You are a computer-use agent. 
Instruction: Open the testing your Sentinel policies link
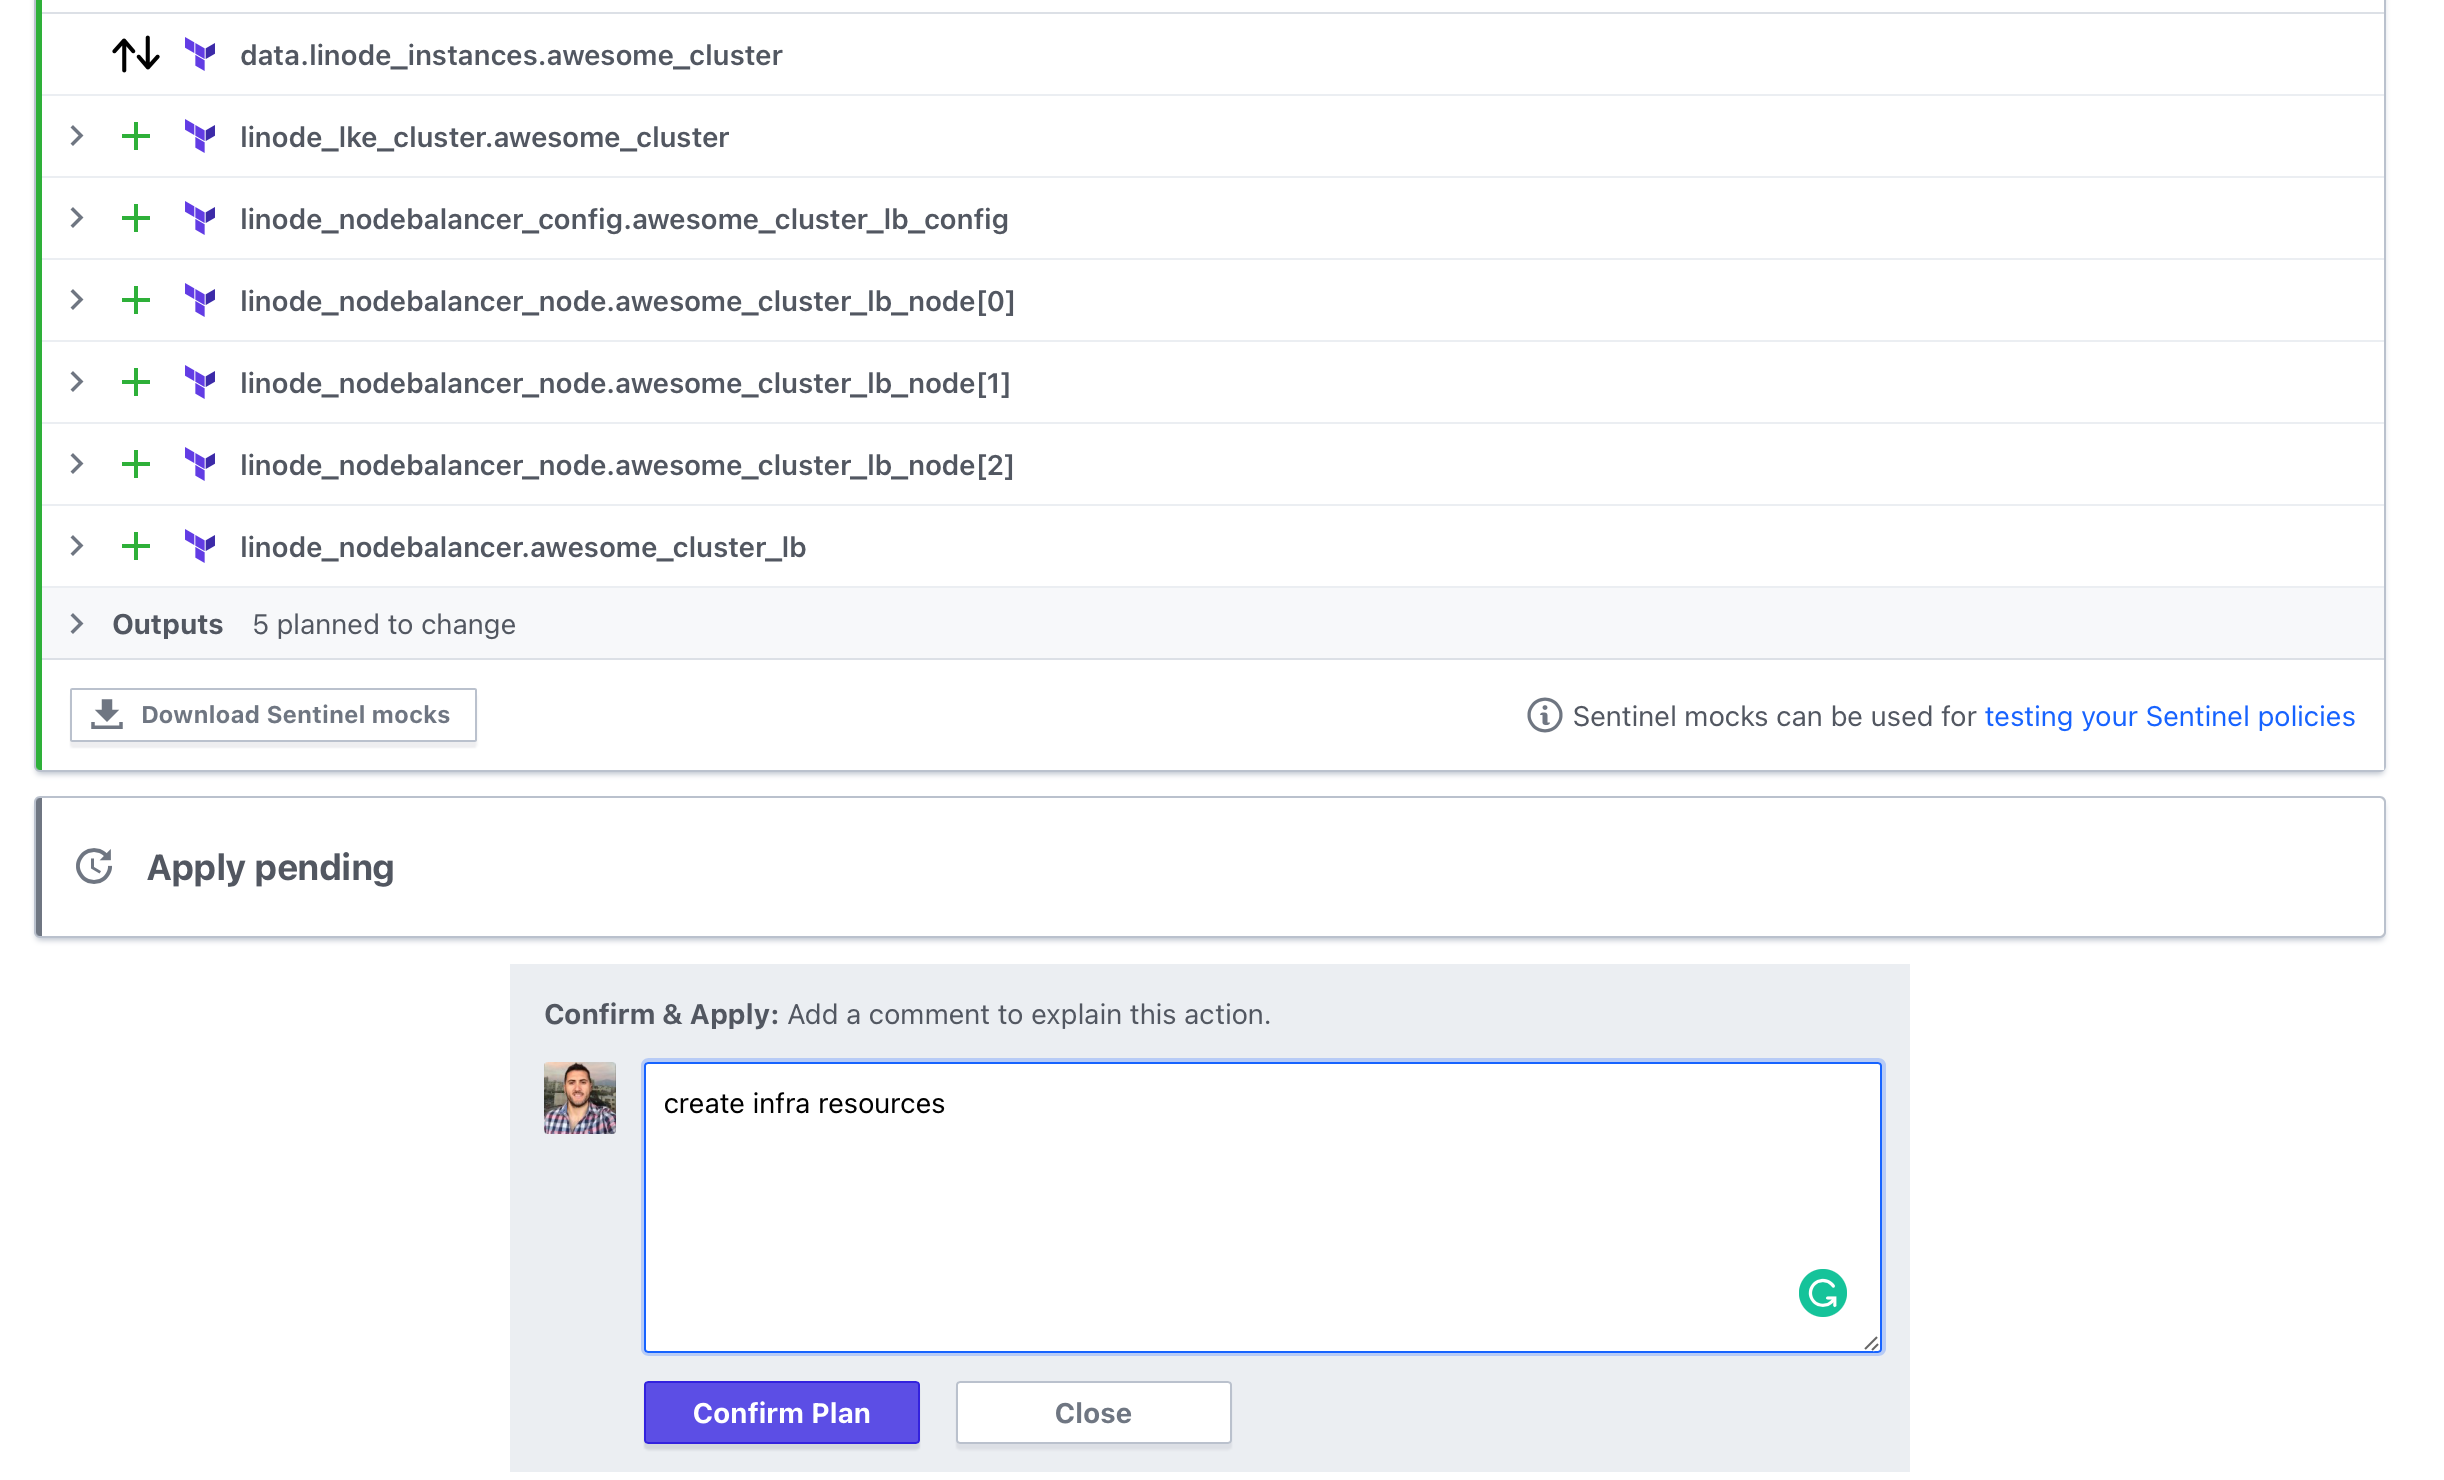(x=2169, y=716)
